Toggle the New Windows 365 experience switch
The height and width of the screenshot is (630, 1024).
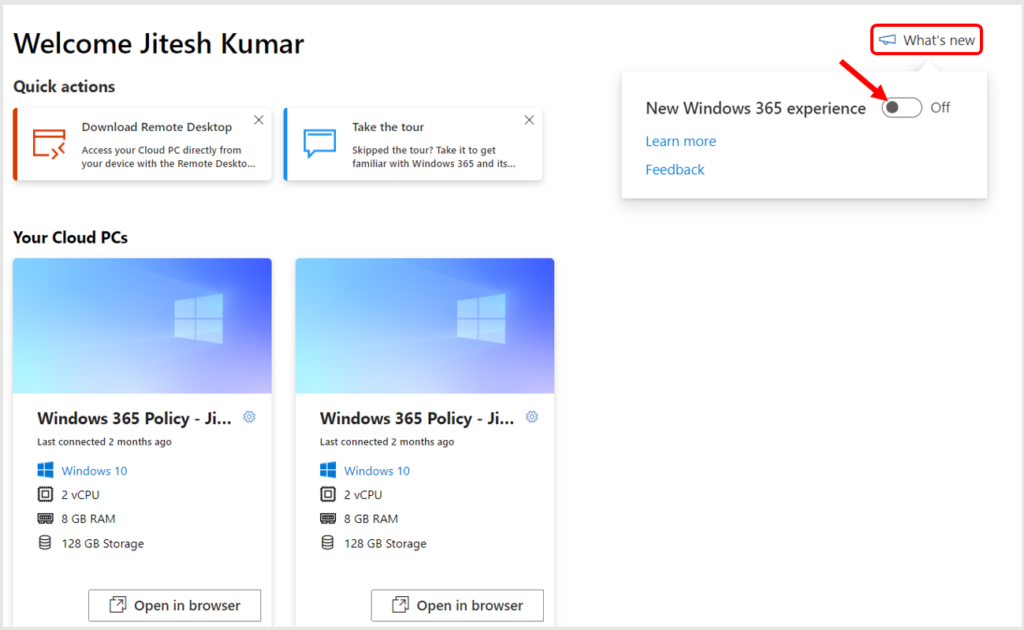[901, 108]
